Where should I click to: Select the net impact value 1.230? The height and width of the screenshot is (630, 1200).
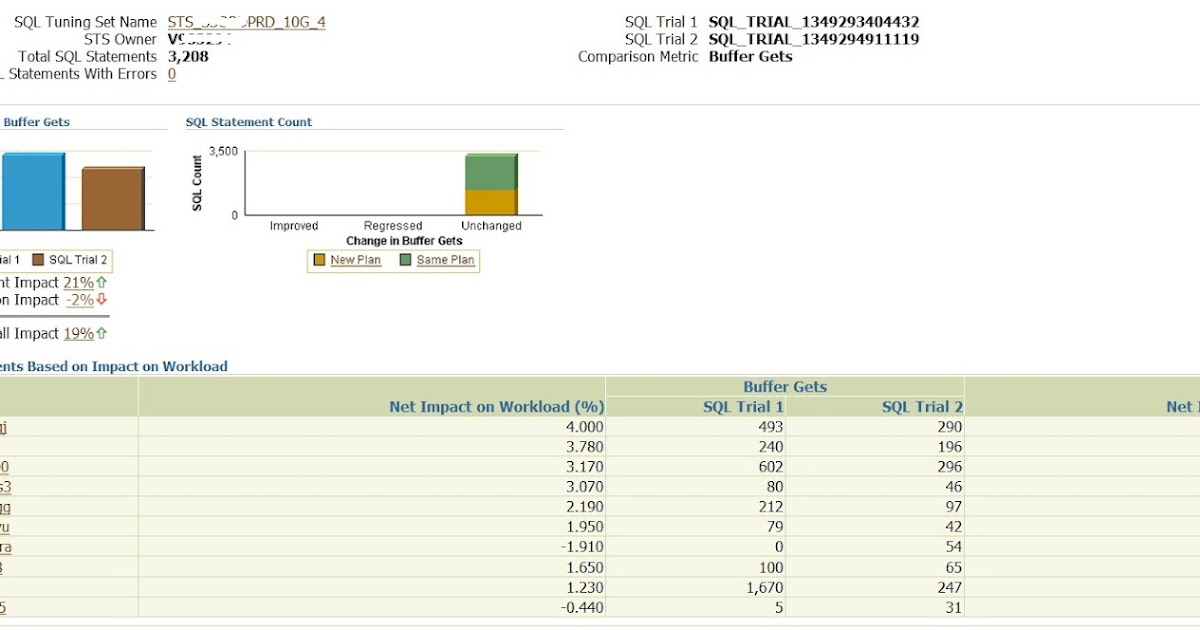coord(584,587)
